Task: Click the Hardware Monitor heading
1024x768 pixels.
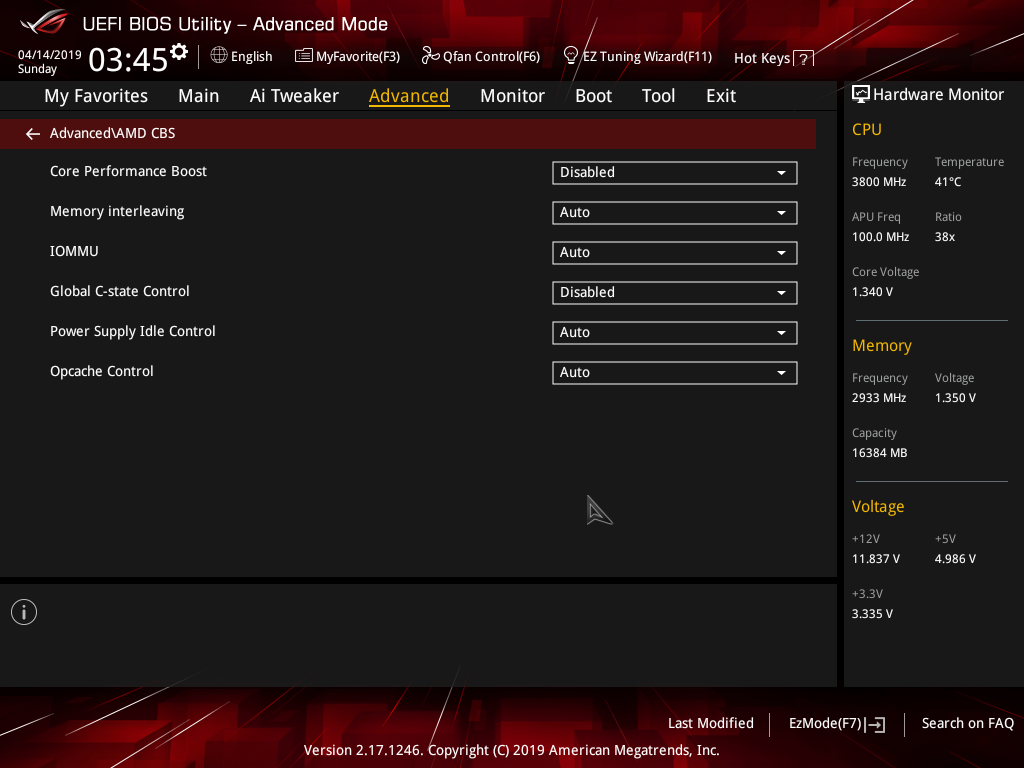Action: [938, 95]
